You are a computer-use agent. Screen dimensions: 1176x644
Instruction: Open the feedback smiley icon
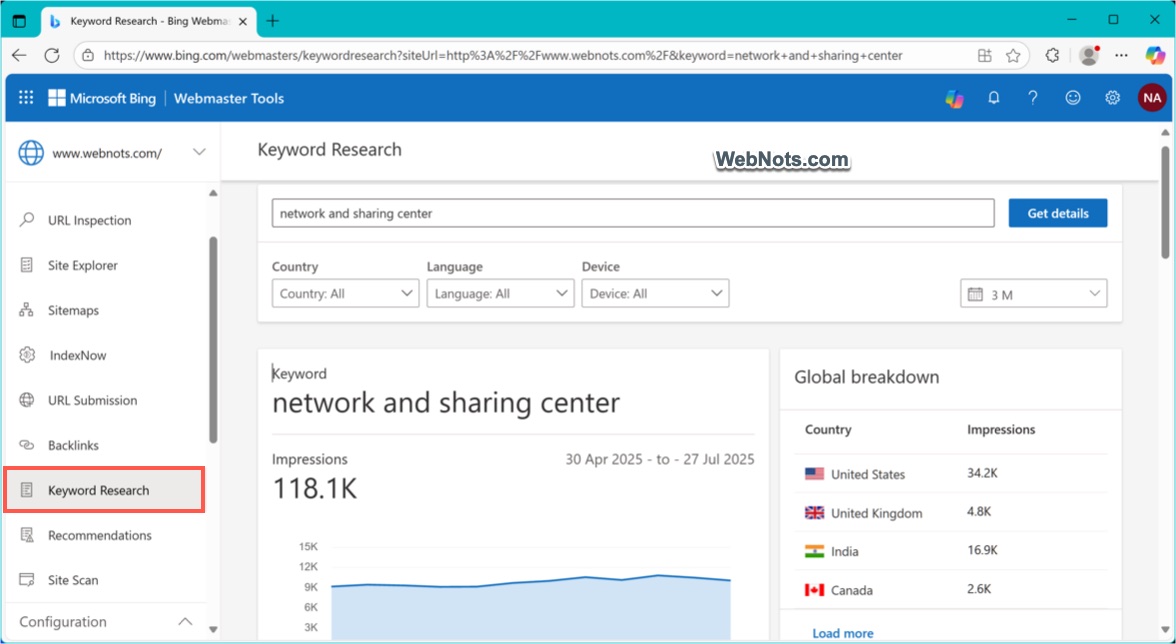(x=1073, y=98)
